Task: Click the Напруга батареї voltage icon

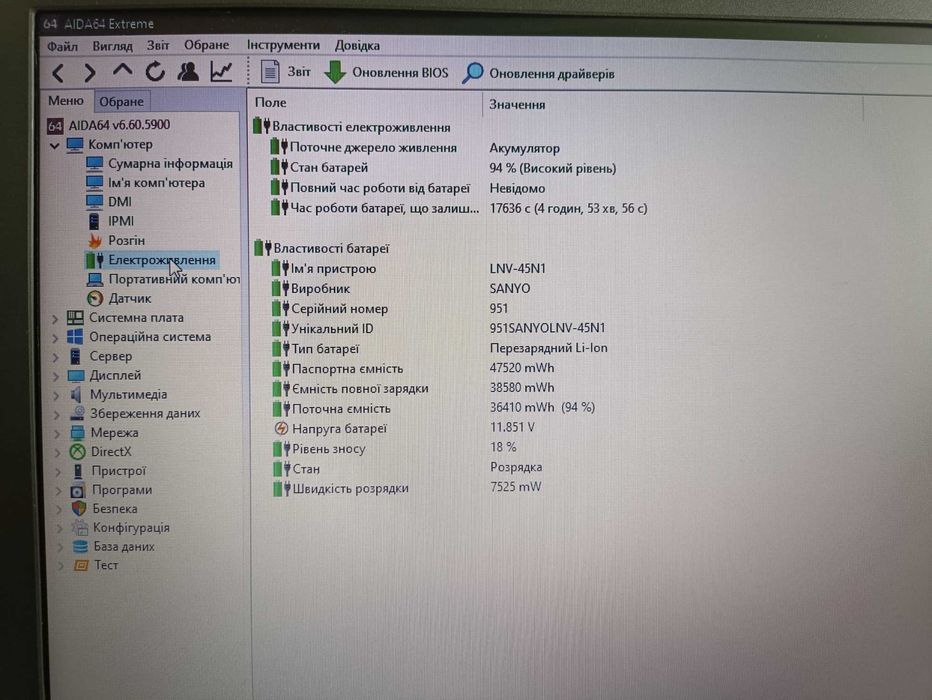Action: tap(281, 428)
